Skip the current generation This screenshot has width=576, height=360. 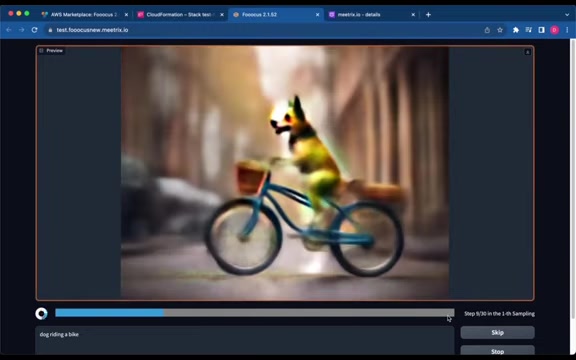point(497,332)
